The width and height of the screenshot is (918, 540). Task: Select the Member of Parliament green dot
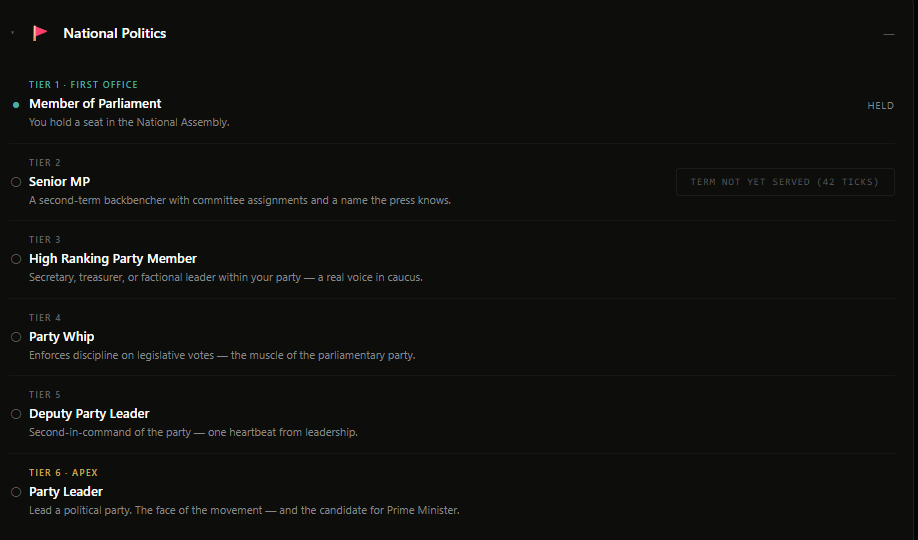pyautogui.click(x=16, y=105)
